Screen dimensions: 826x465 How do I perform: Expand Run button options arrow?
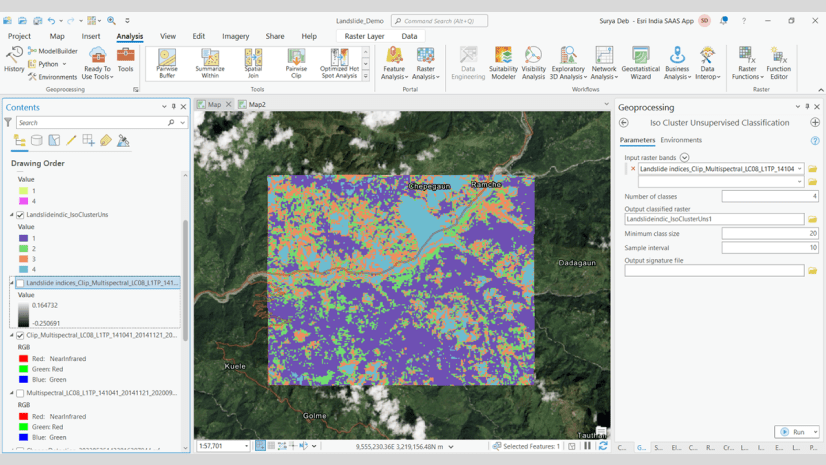[x=815, y=432]
